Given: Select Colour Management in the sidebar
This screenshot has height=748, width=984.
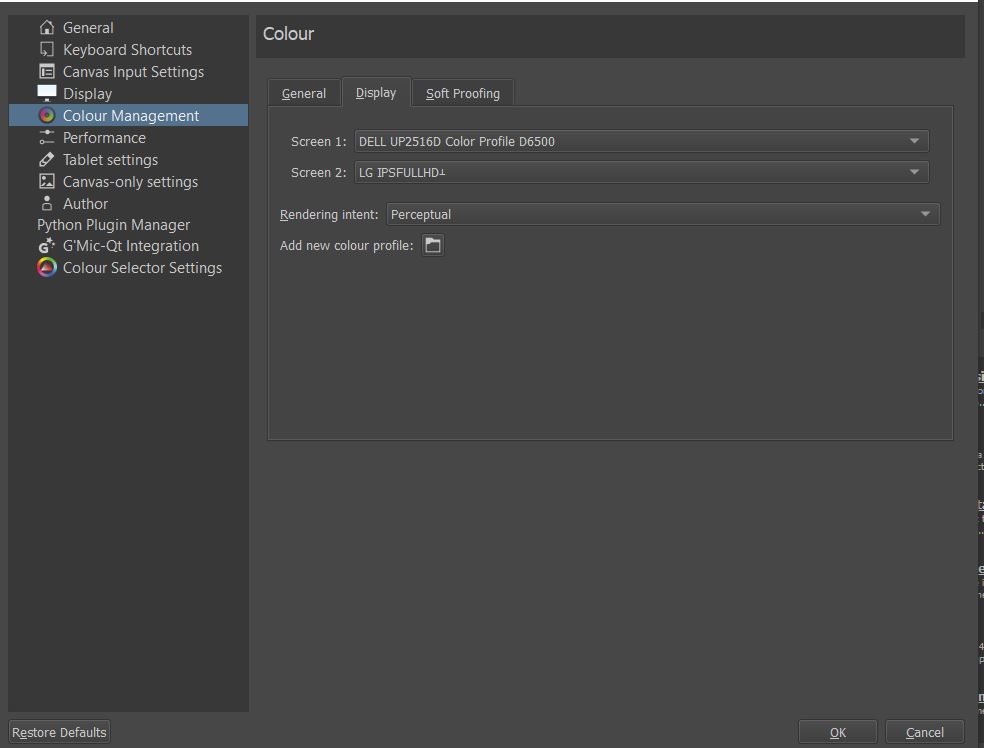Looking at the screenshot, I should tap(129, 115).
